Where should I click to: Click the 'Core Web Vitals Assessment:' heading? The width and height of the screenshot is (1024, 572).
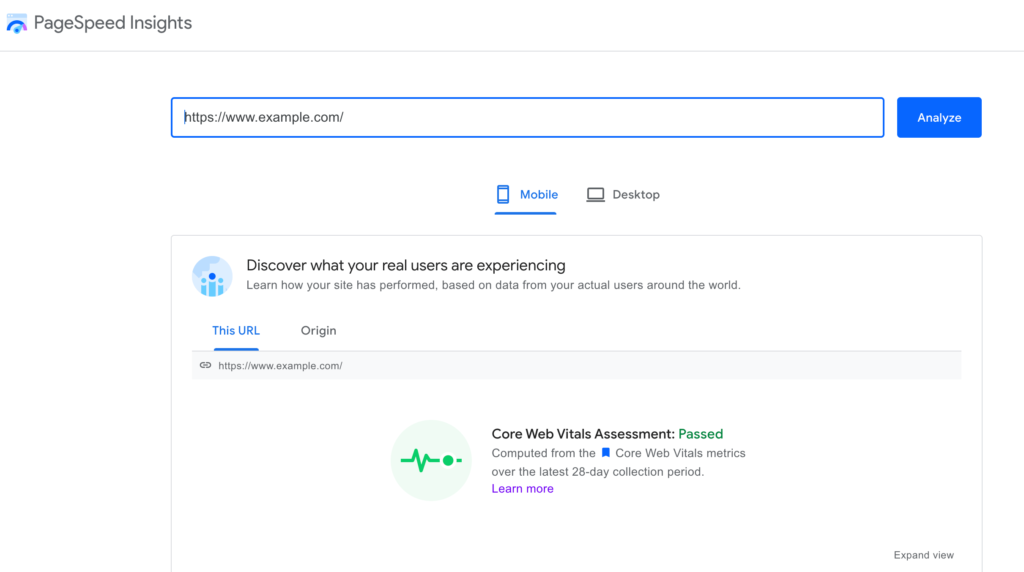(583, 434)
